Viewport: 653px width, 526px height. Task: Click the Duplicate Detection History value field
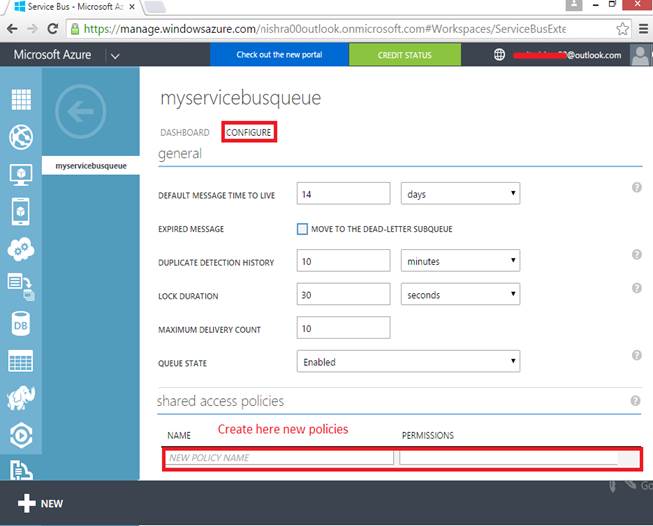click(344, 261)
